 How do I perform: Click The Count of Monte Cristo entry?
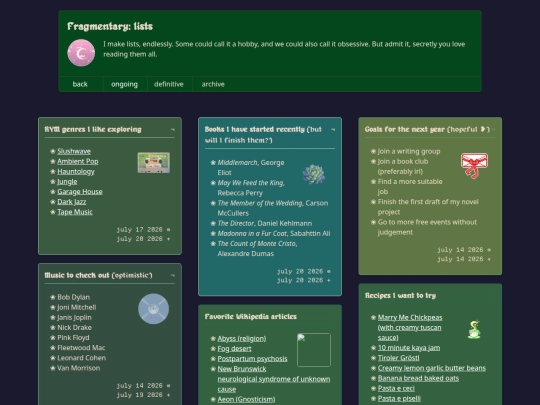pos(257,248)
